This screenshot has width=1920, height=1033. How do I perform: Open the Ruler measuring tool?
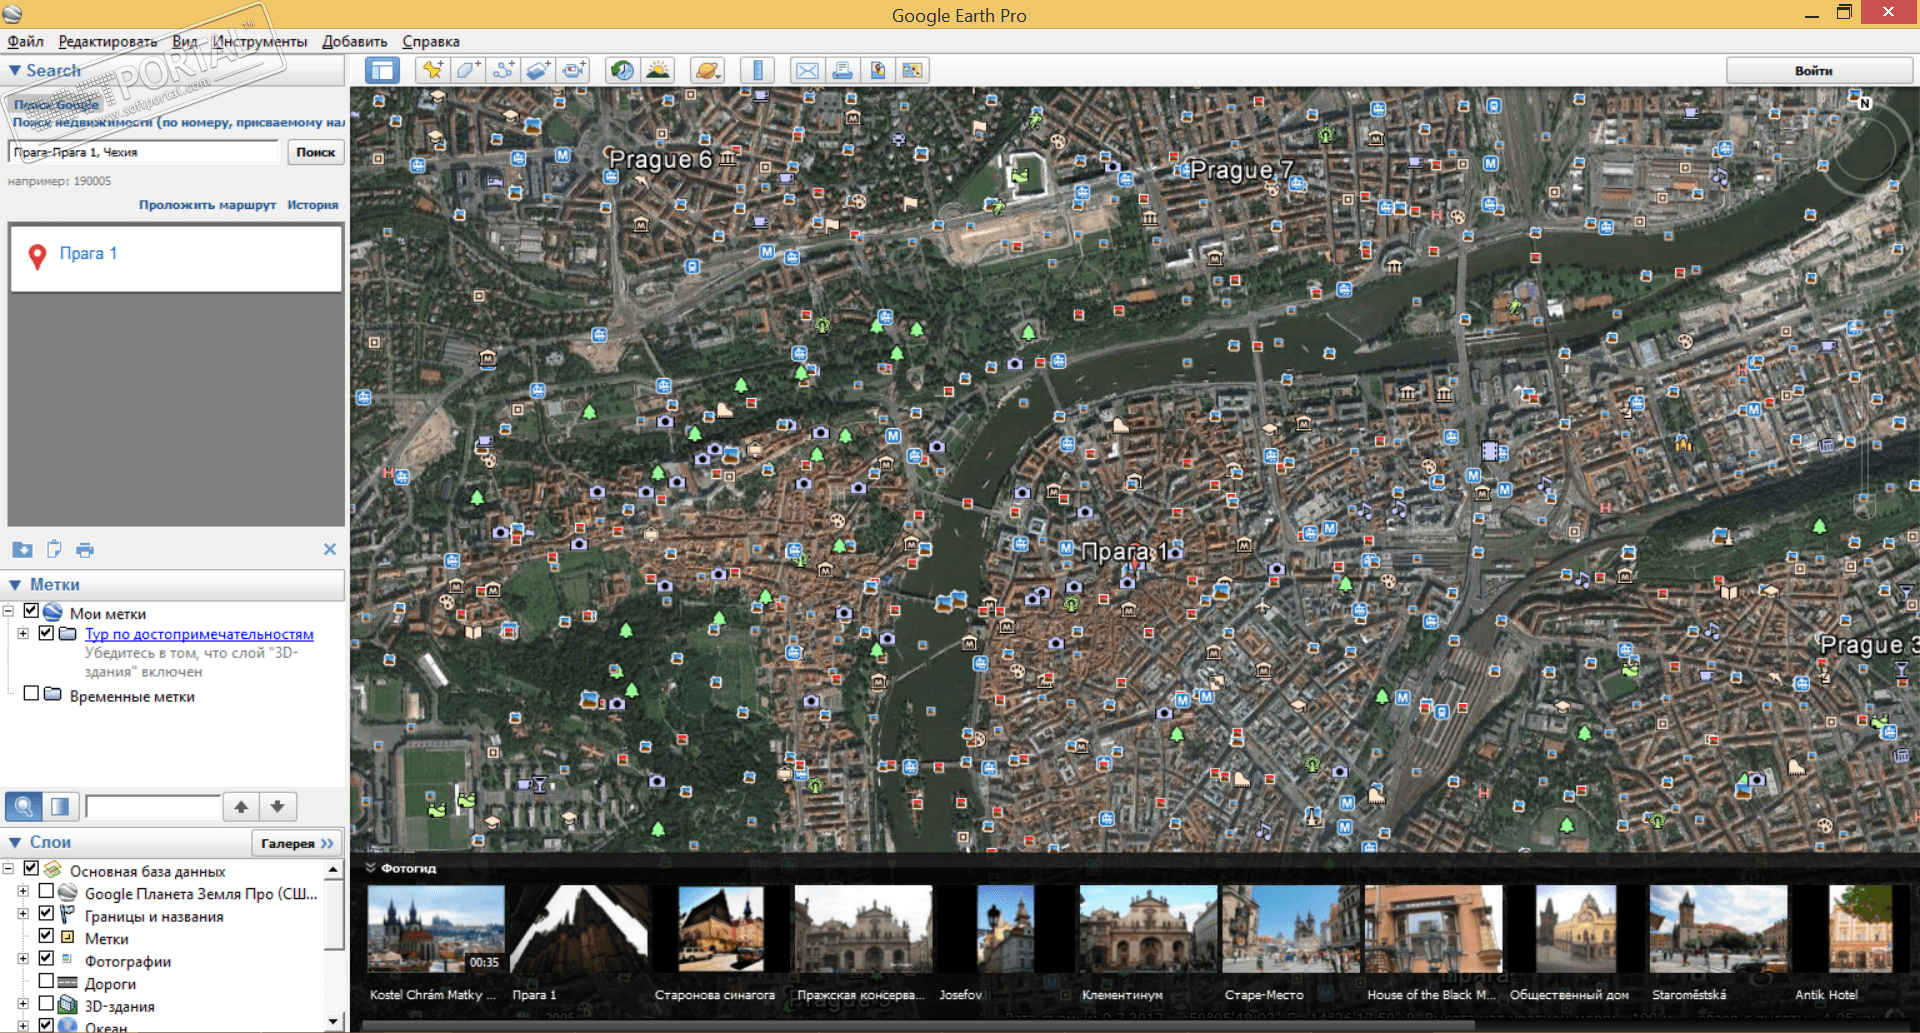[757, 70]
